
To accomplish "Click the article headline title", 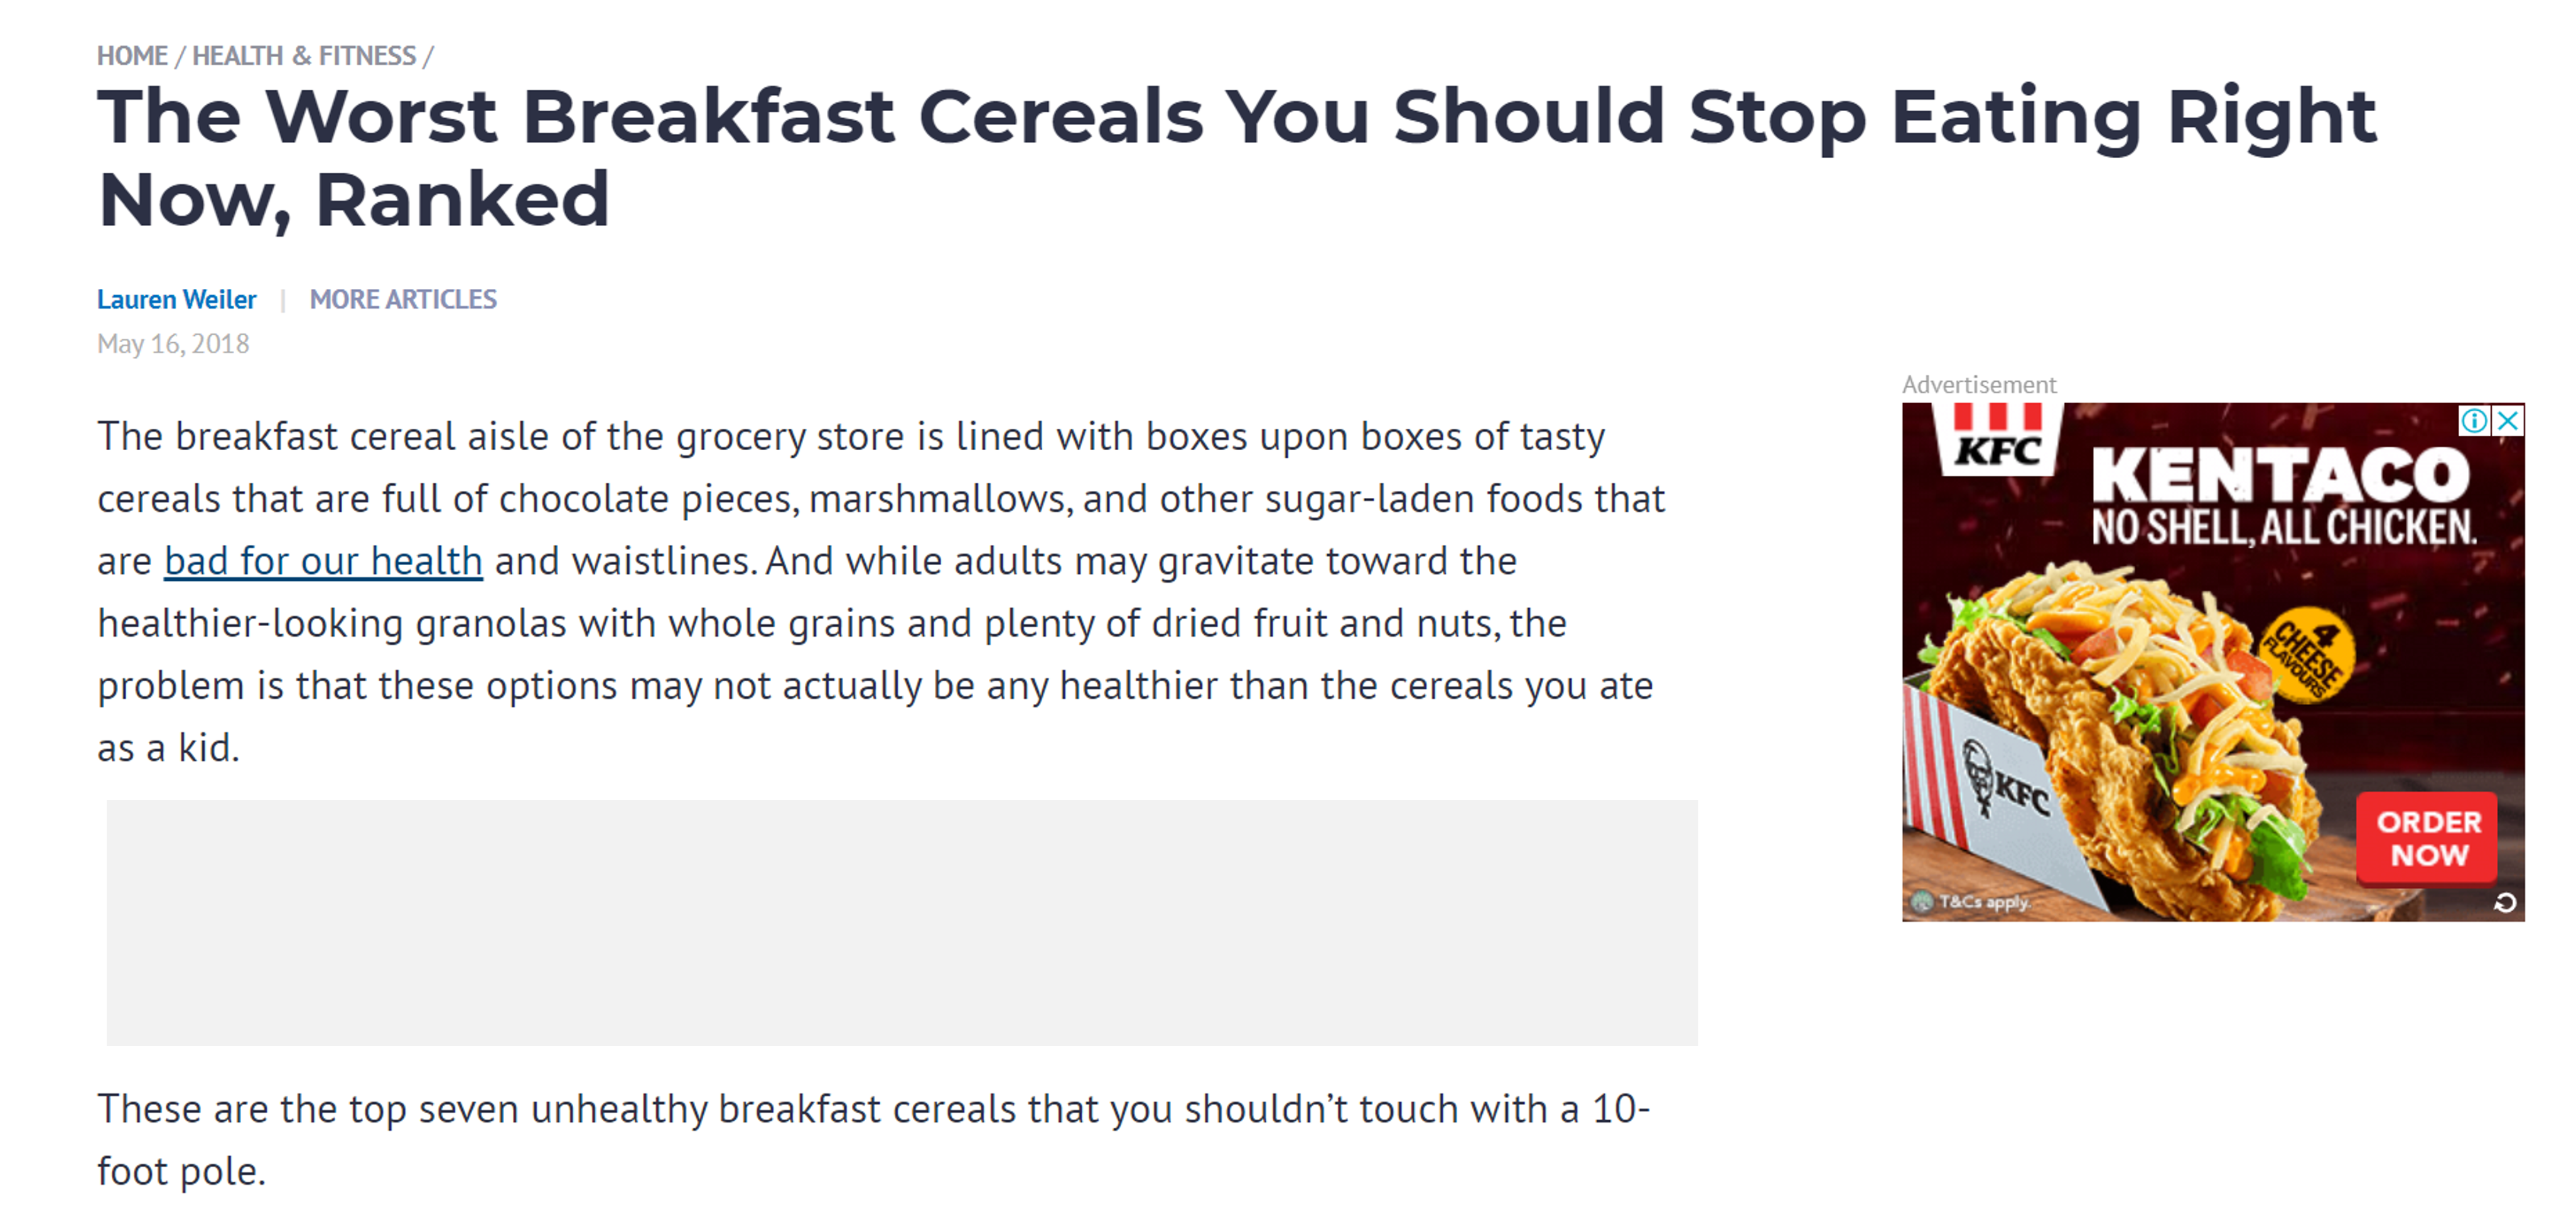I will coord(1236,158).
